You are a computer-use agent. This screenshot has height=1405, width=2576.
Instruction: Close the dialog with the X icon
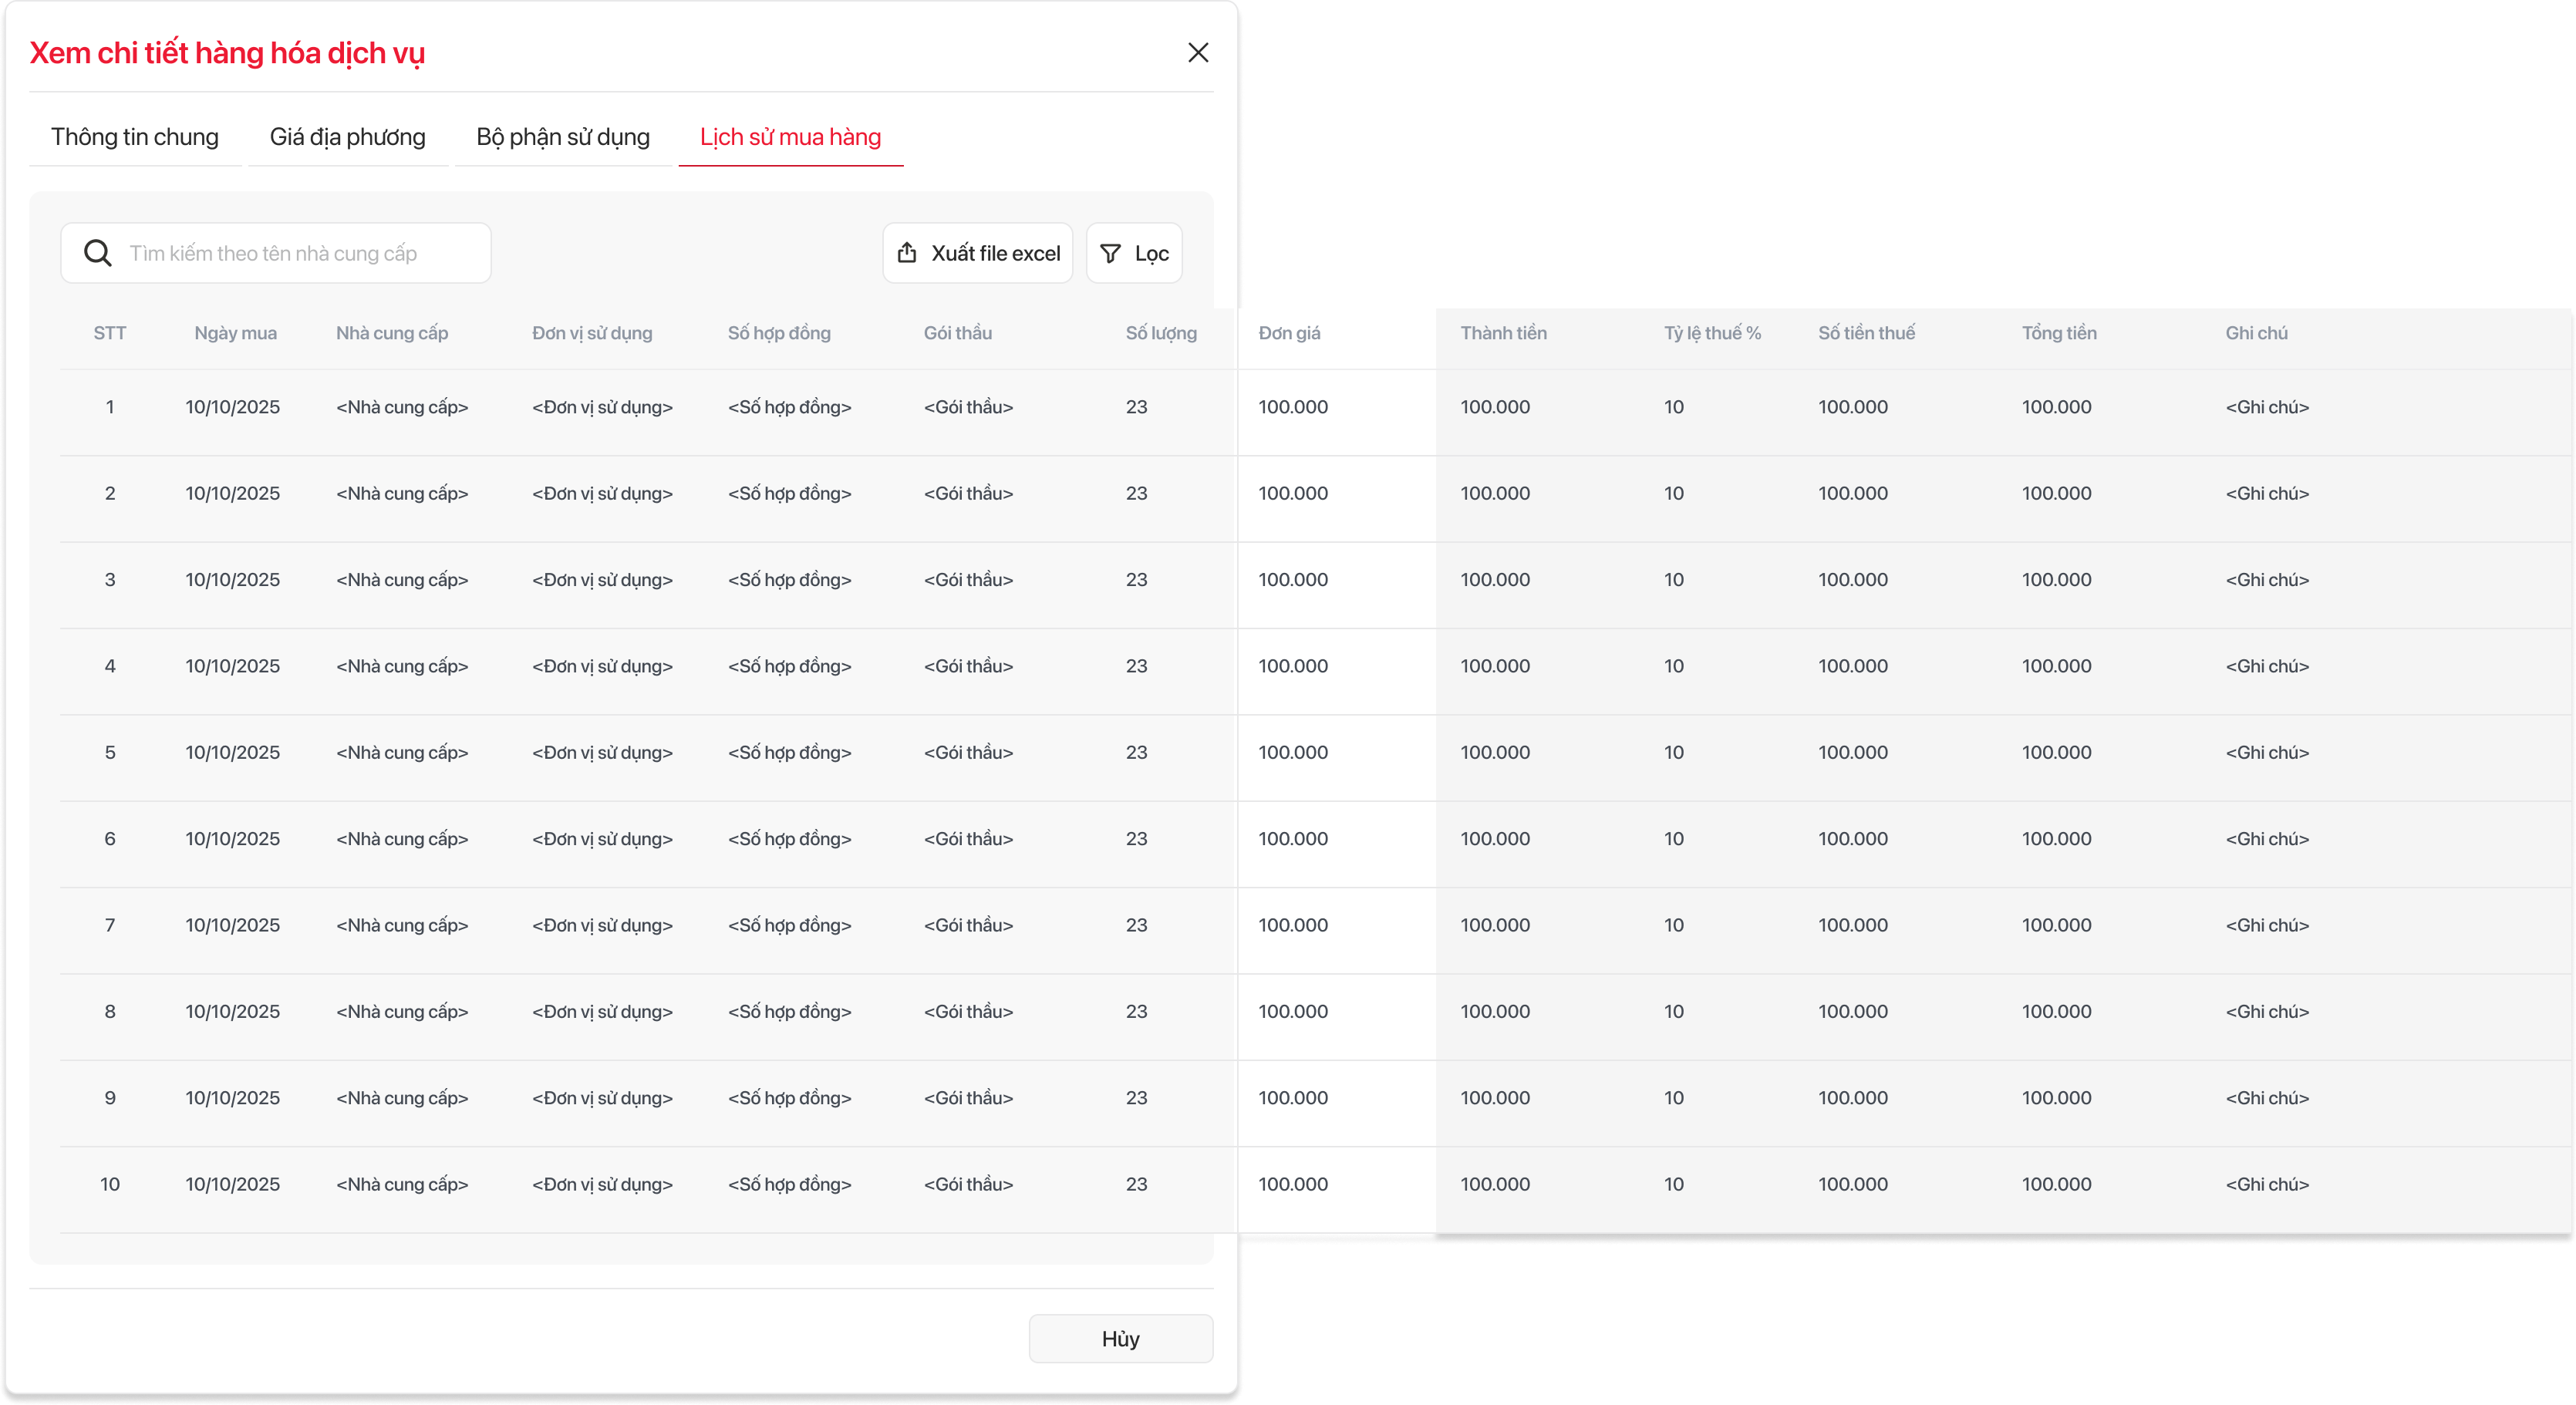coord(1198,52)
